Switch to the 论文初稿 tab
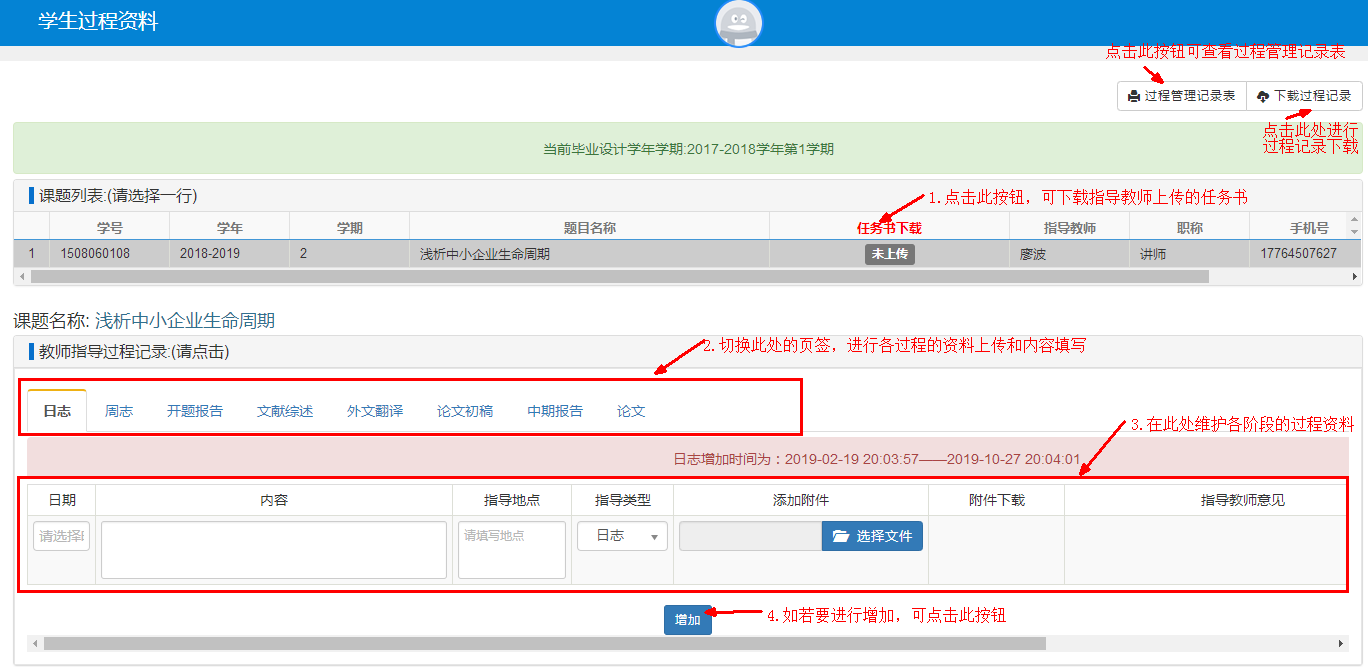 pos(465,411)
